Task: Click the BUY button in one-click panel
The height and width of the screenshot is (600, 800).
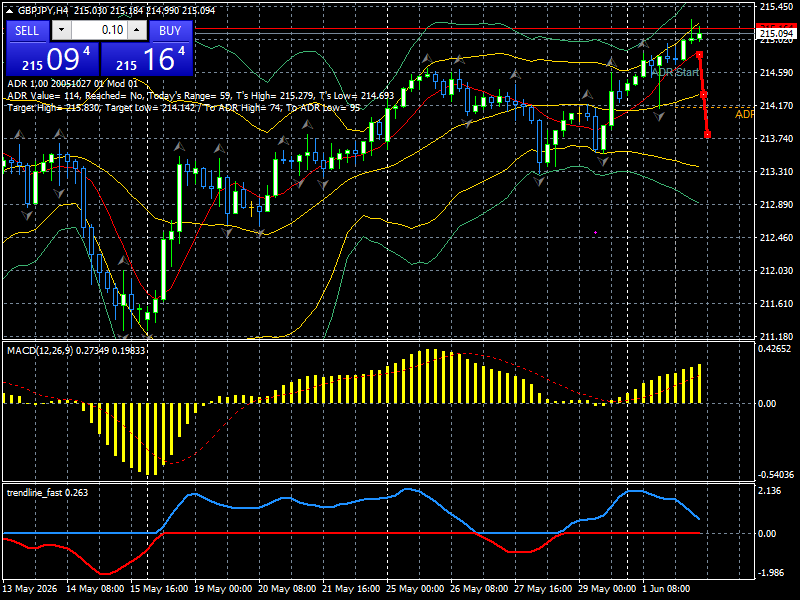Action: coord(170,31)
